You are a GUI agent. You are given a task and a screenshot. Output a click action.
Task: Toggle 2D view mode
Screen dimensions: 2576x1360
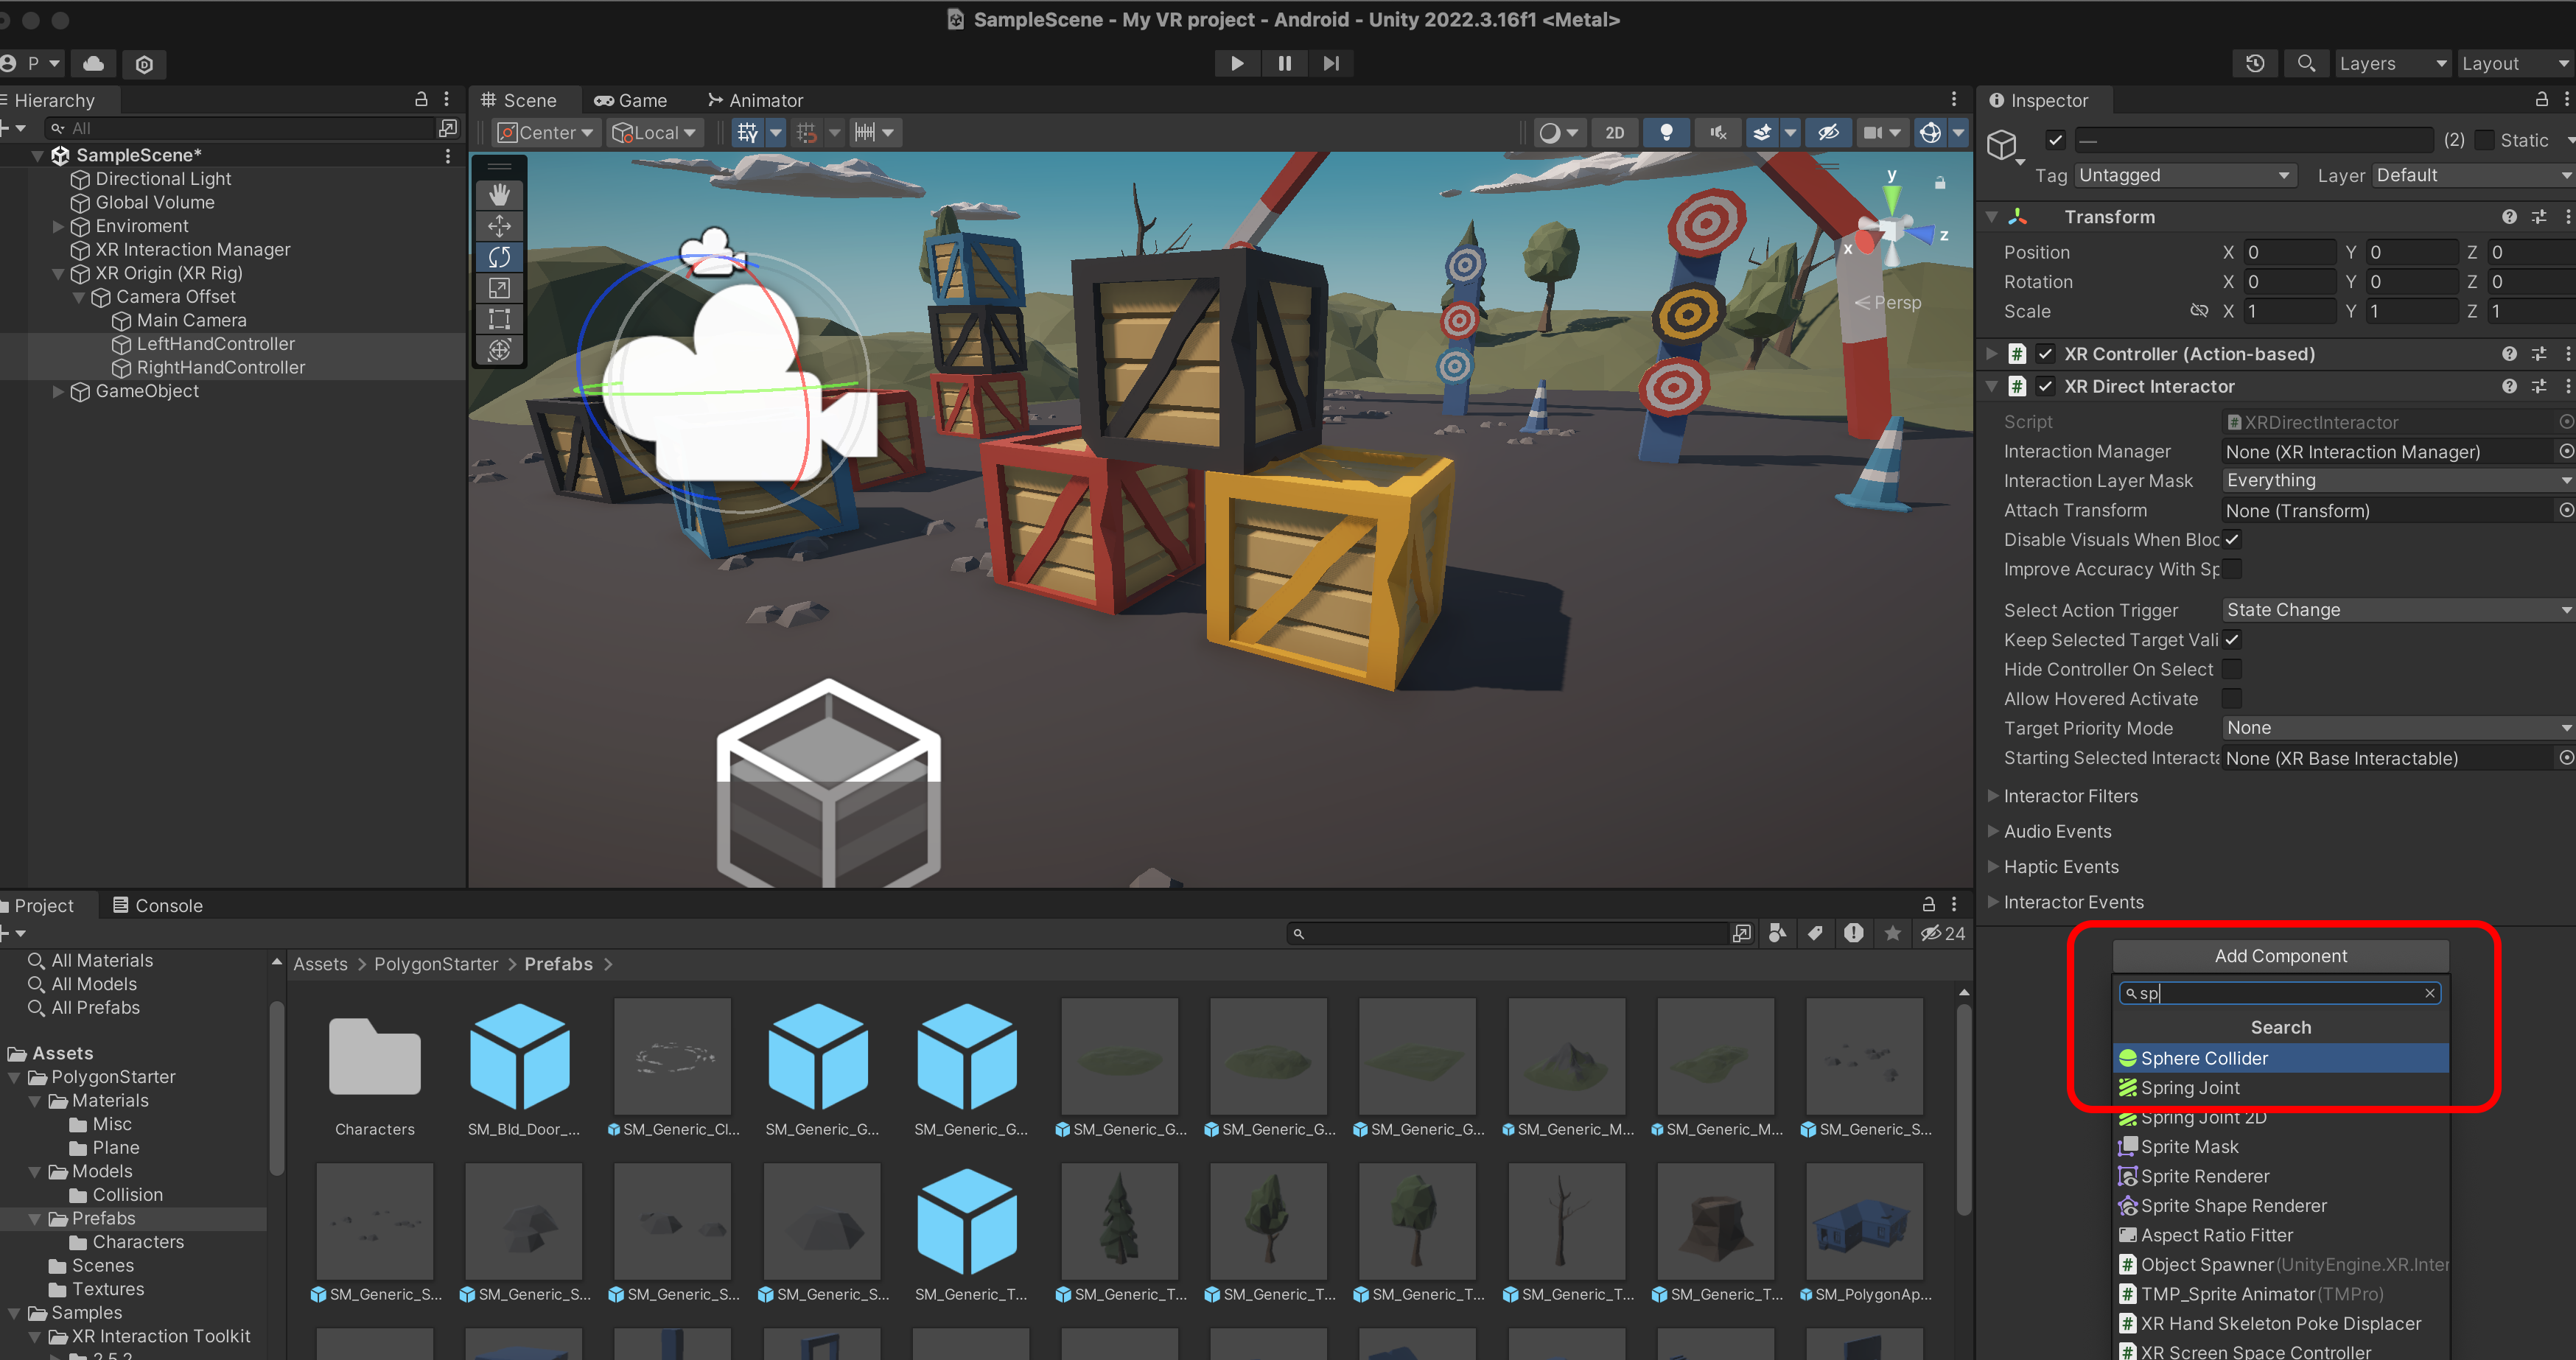click(x=1614, y=132)
